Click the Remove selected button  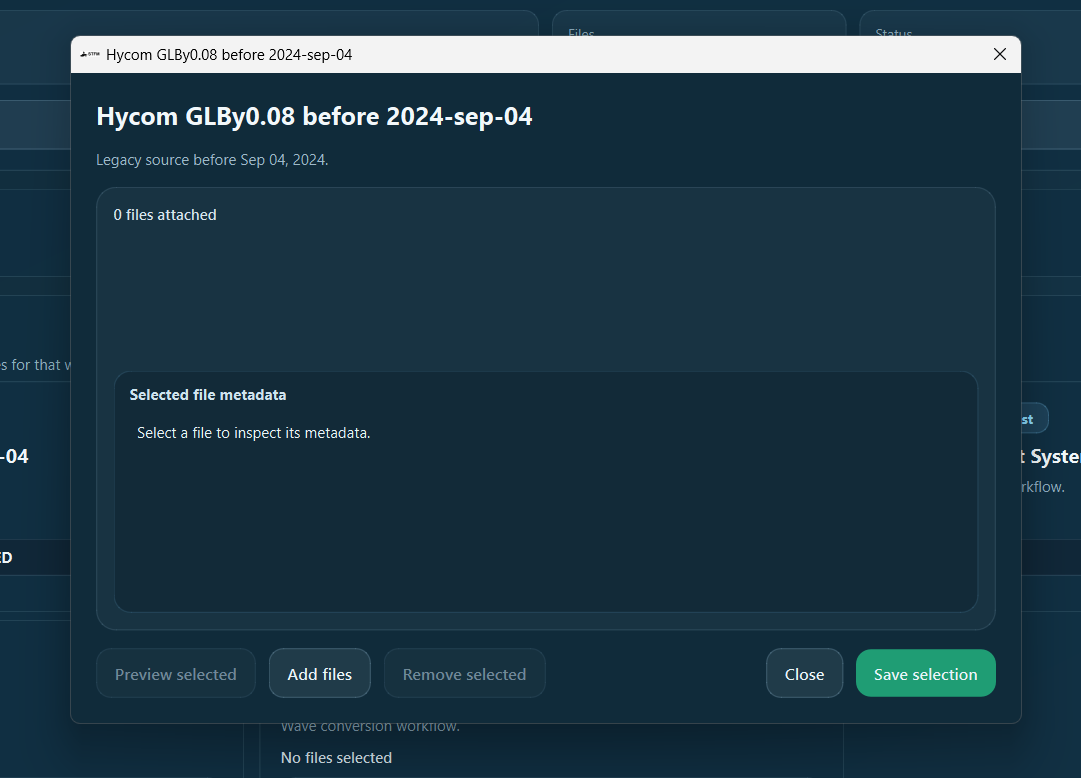464,673
